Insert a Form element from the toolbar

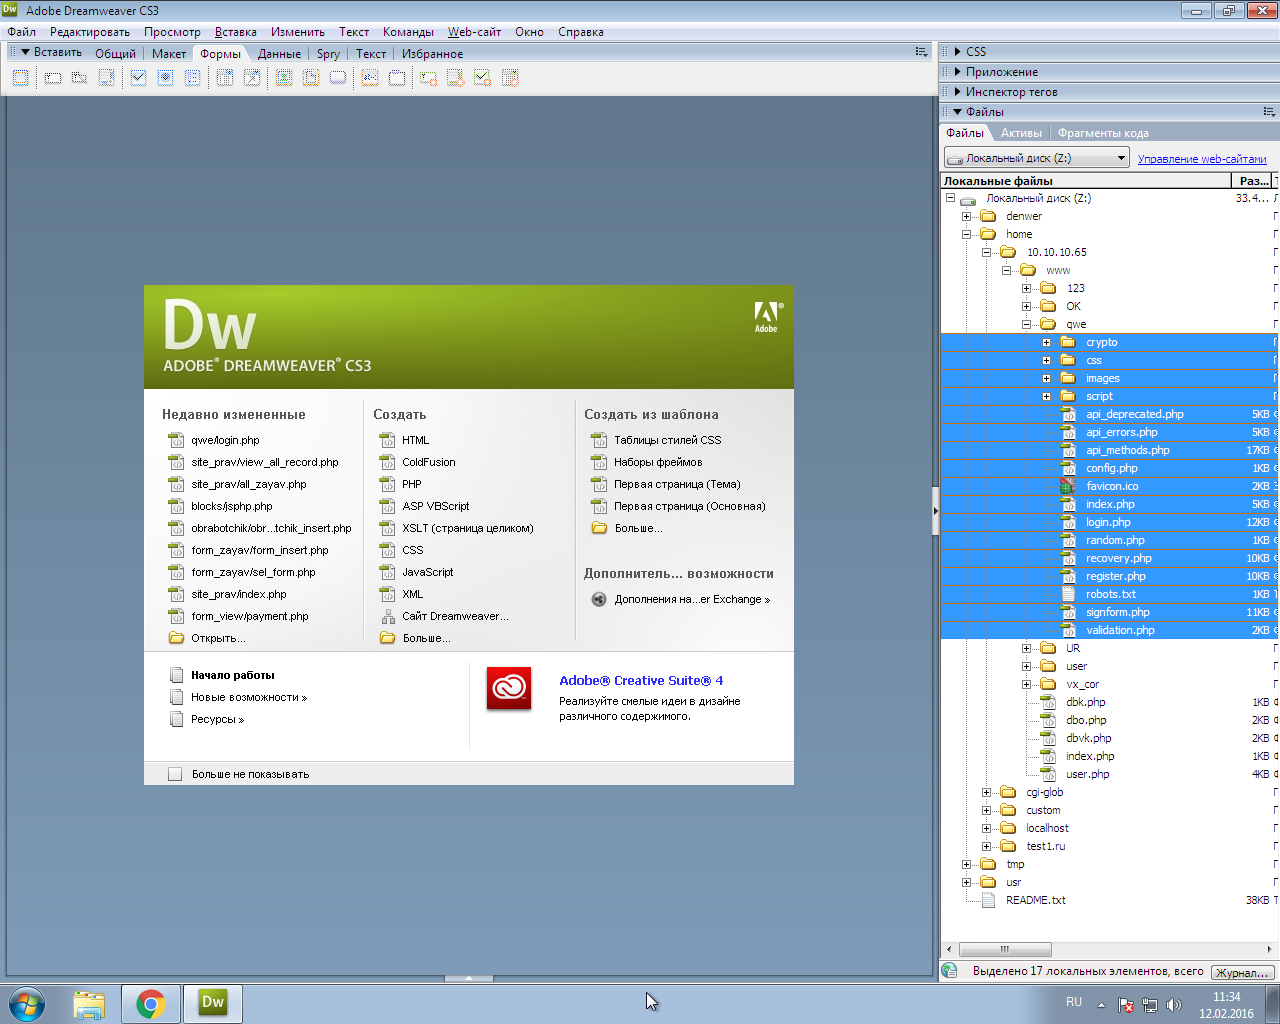[20, 78]
